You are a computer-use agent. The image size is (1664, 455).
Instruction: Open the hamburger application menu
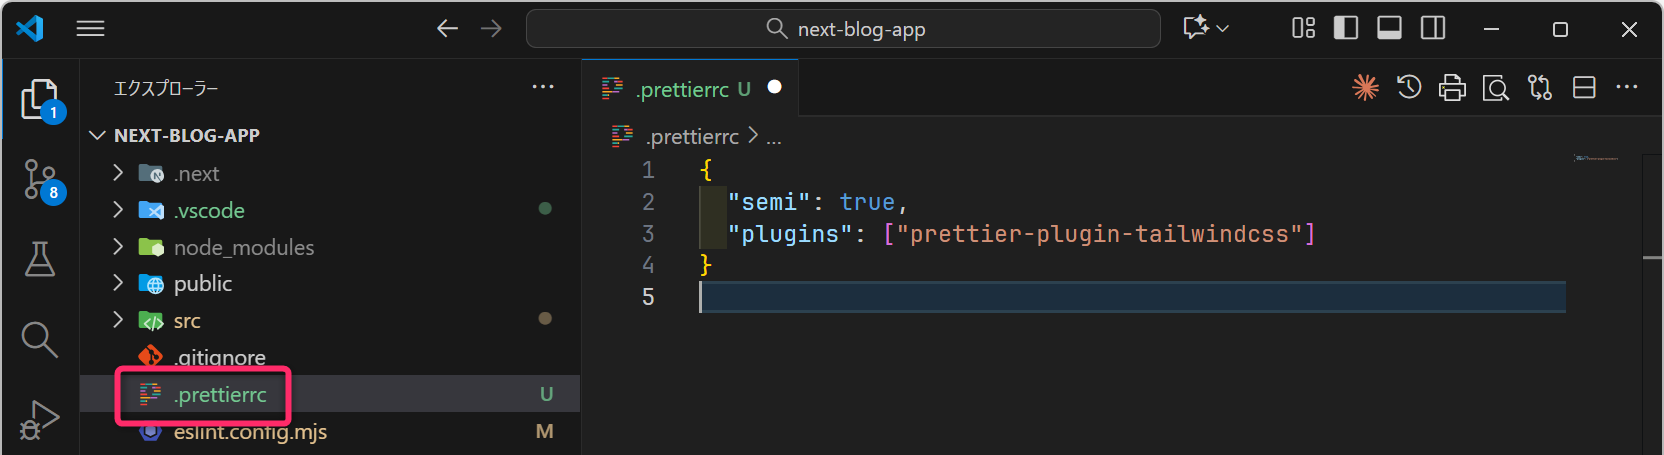tap(91, 28)
